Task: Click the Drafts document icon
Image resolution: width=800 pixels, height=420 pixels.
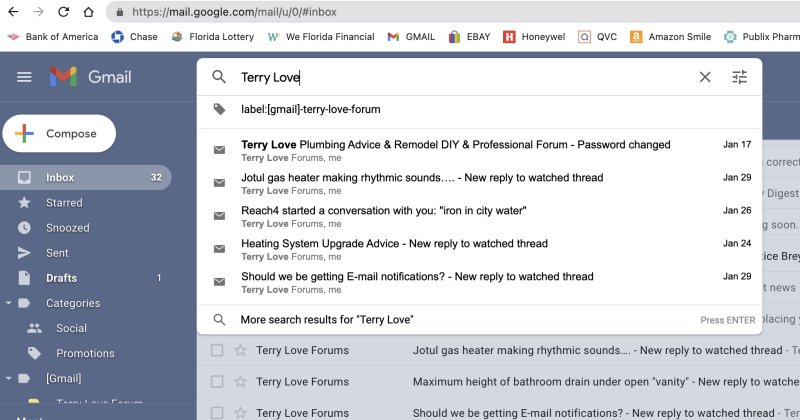Action: coord(24,278)
